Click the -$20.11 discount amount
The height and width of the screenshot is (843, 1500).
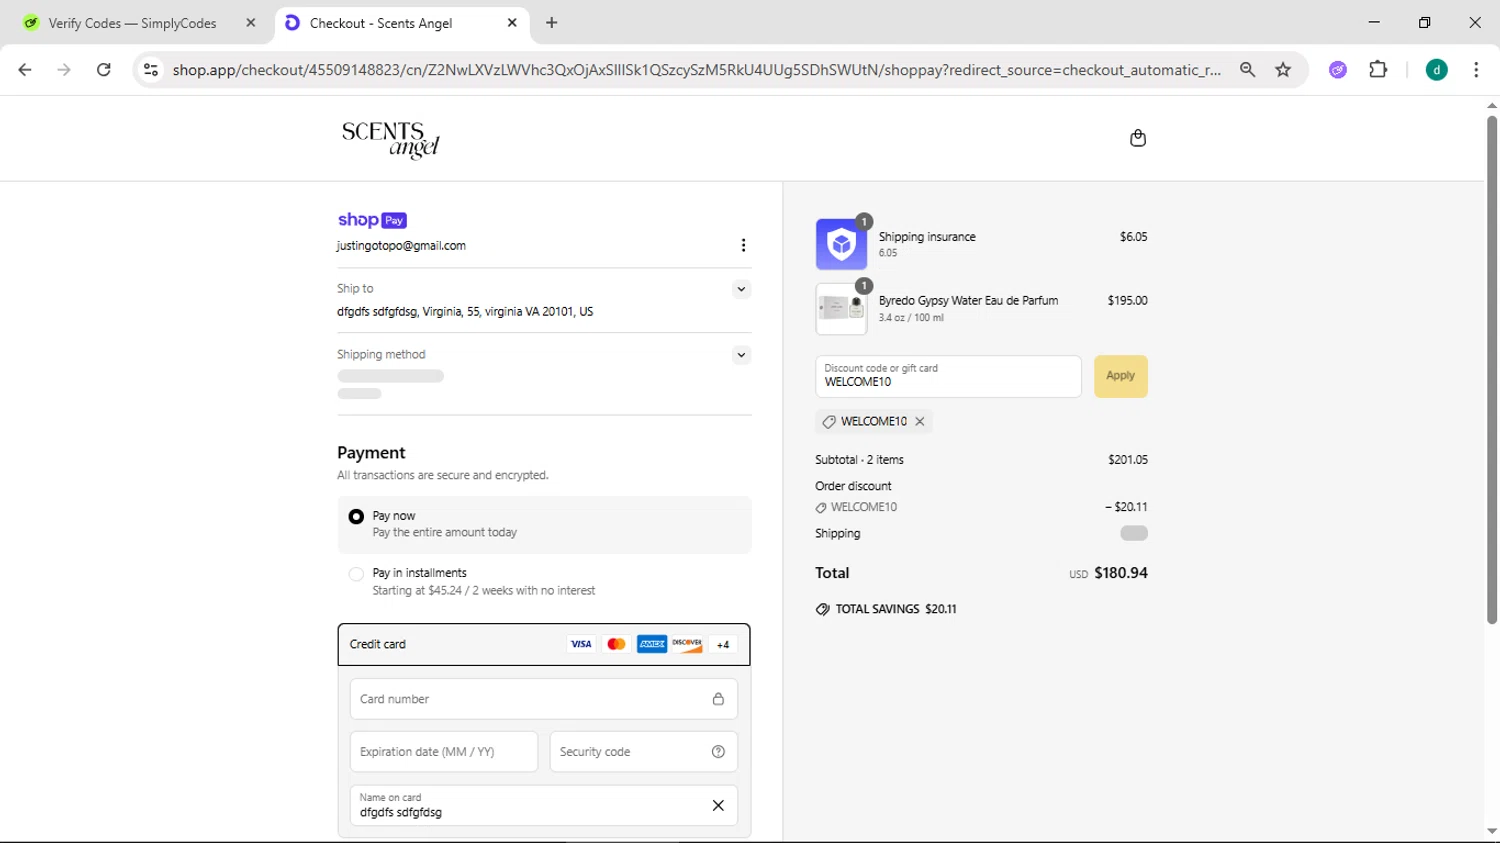[1126, 507]
